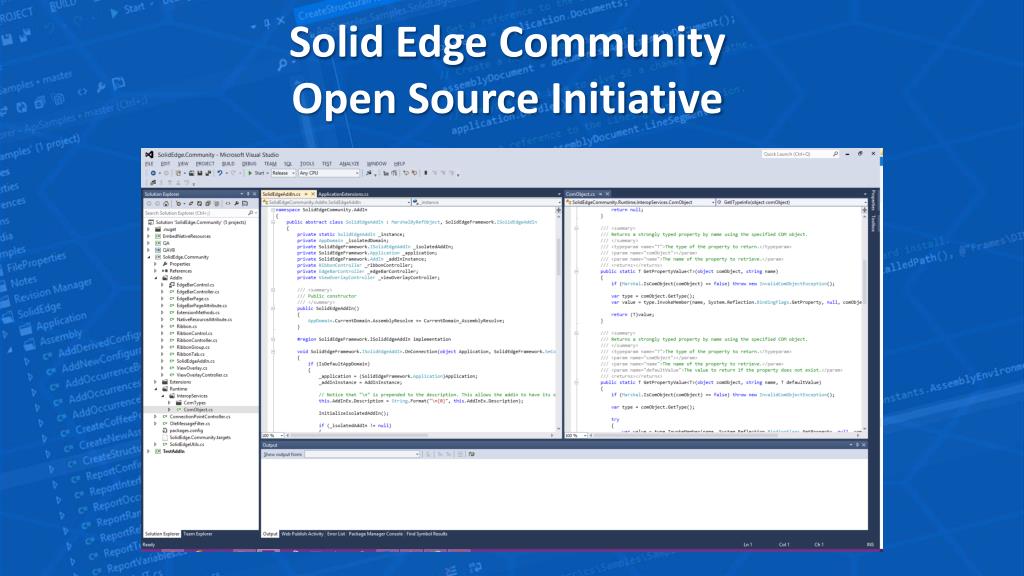Close the ComObject.cs editor tab
The image size is (1024, 576).
[x=607, y=194]
